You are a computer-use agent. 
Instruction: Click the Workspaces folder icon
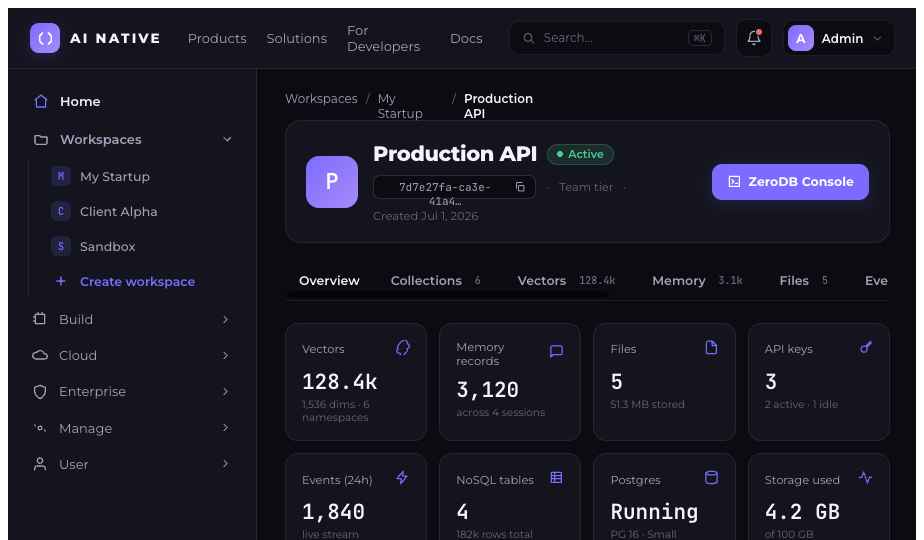coord(41,140)
